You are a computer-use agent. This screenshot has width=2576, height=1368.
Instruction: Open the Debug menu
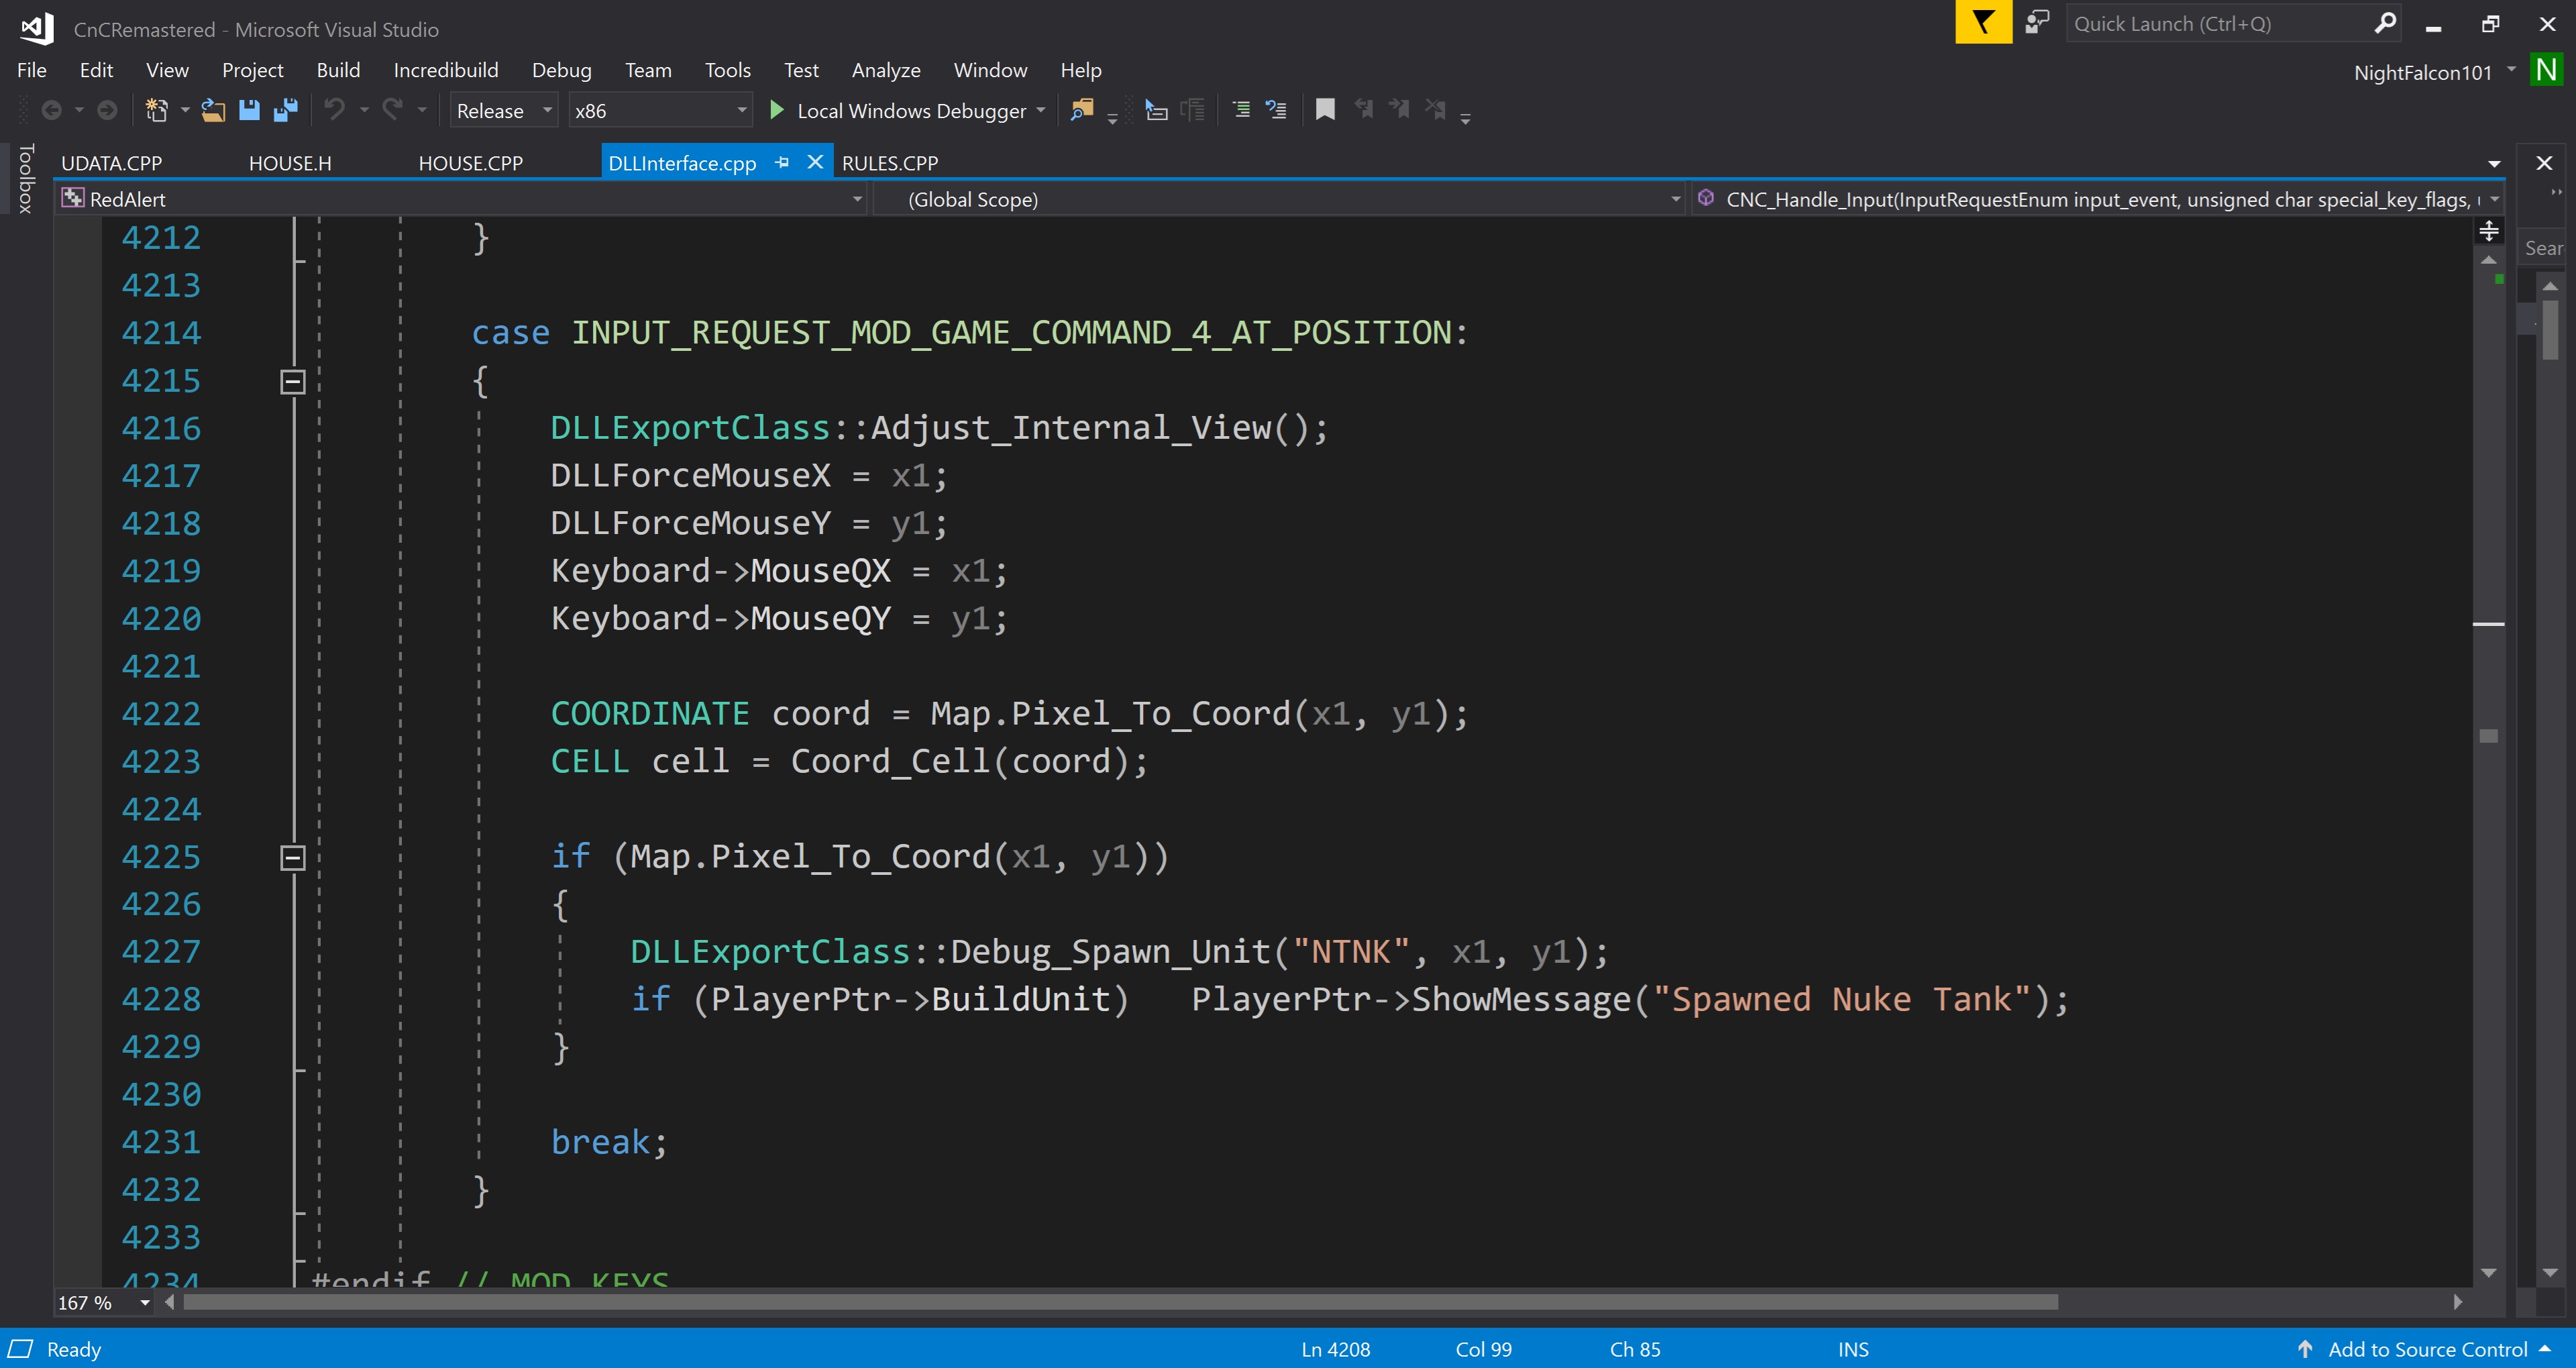pyautogui.click(x=562, y=70)
